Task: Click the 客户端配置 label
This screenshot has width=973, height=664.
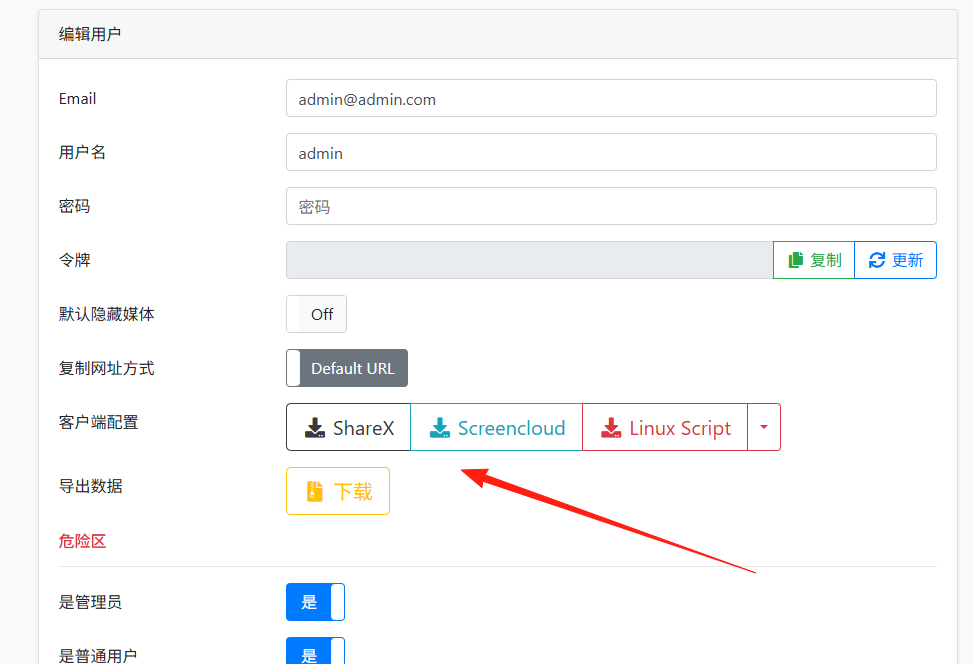Action: point(99,423)
